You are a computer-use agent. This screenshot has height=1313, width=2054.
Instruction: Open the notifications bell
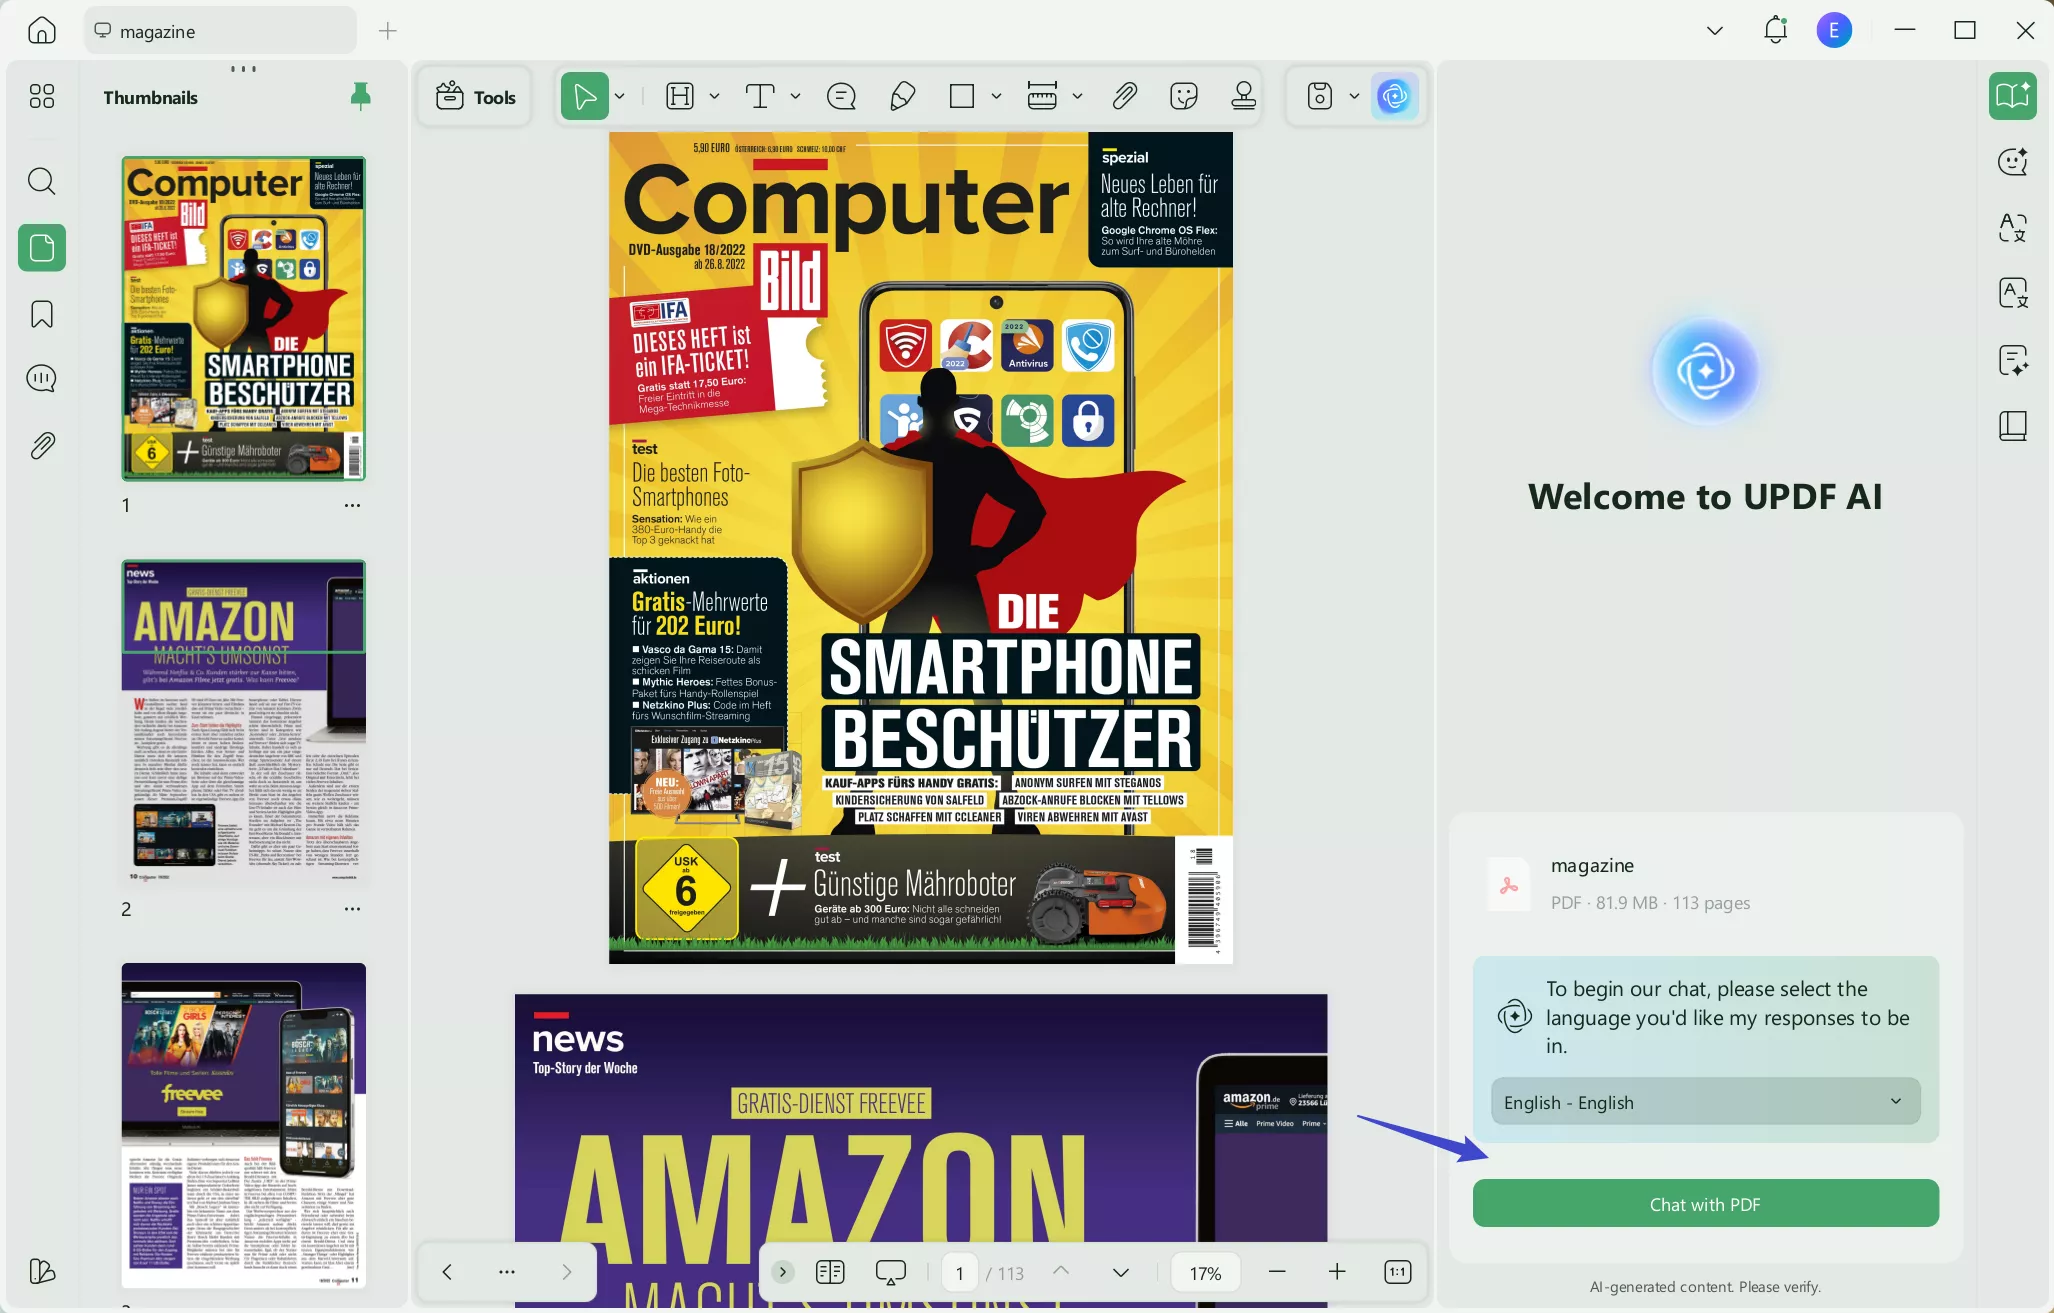1775,30
